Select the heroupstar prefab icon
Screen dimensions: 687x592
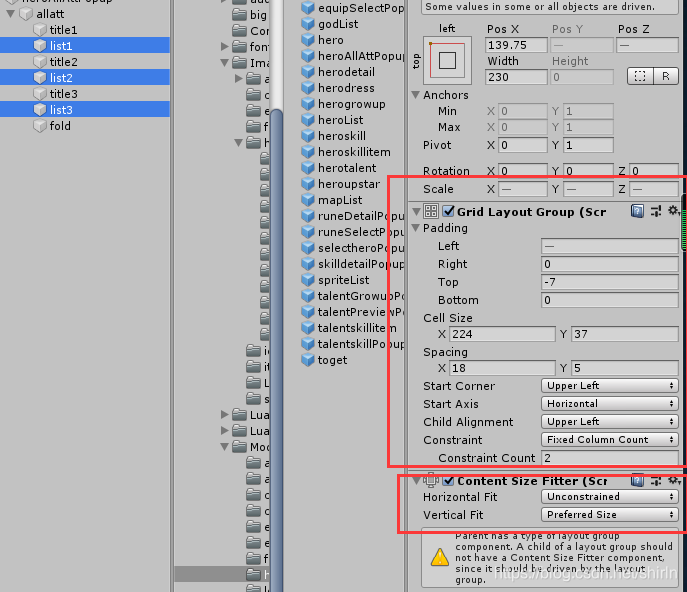[x=308, y=184]
